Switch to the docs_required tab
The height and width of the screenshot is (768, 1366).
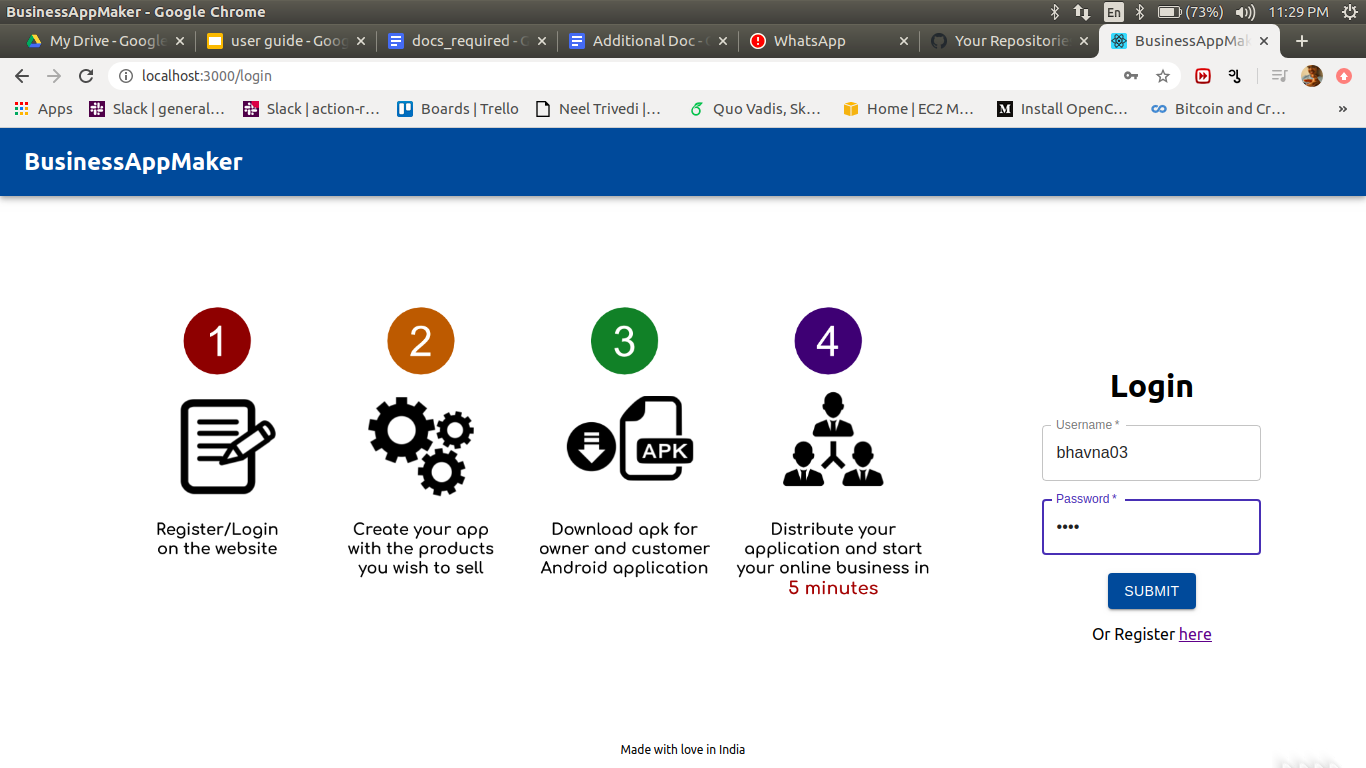[x=467, y=41]
